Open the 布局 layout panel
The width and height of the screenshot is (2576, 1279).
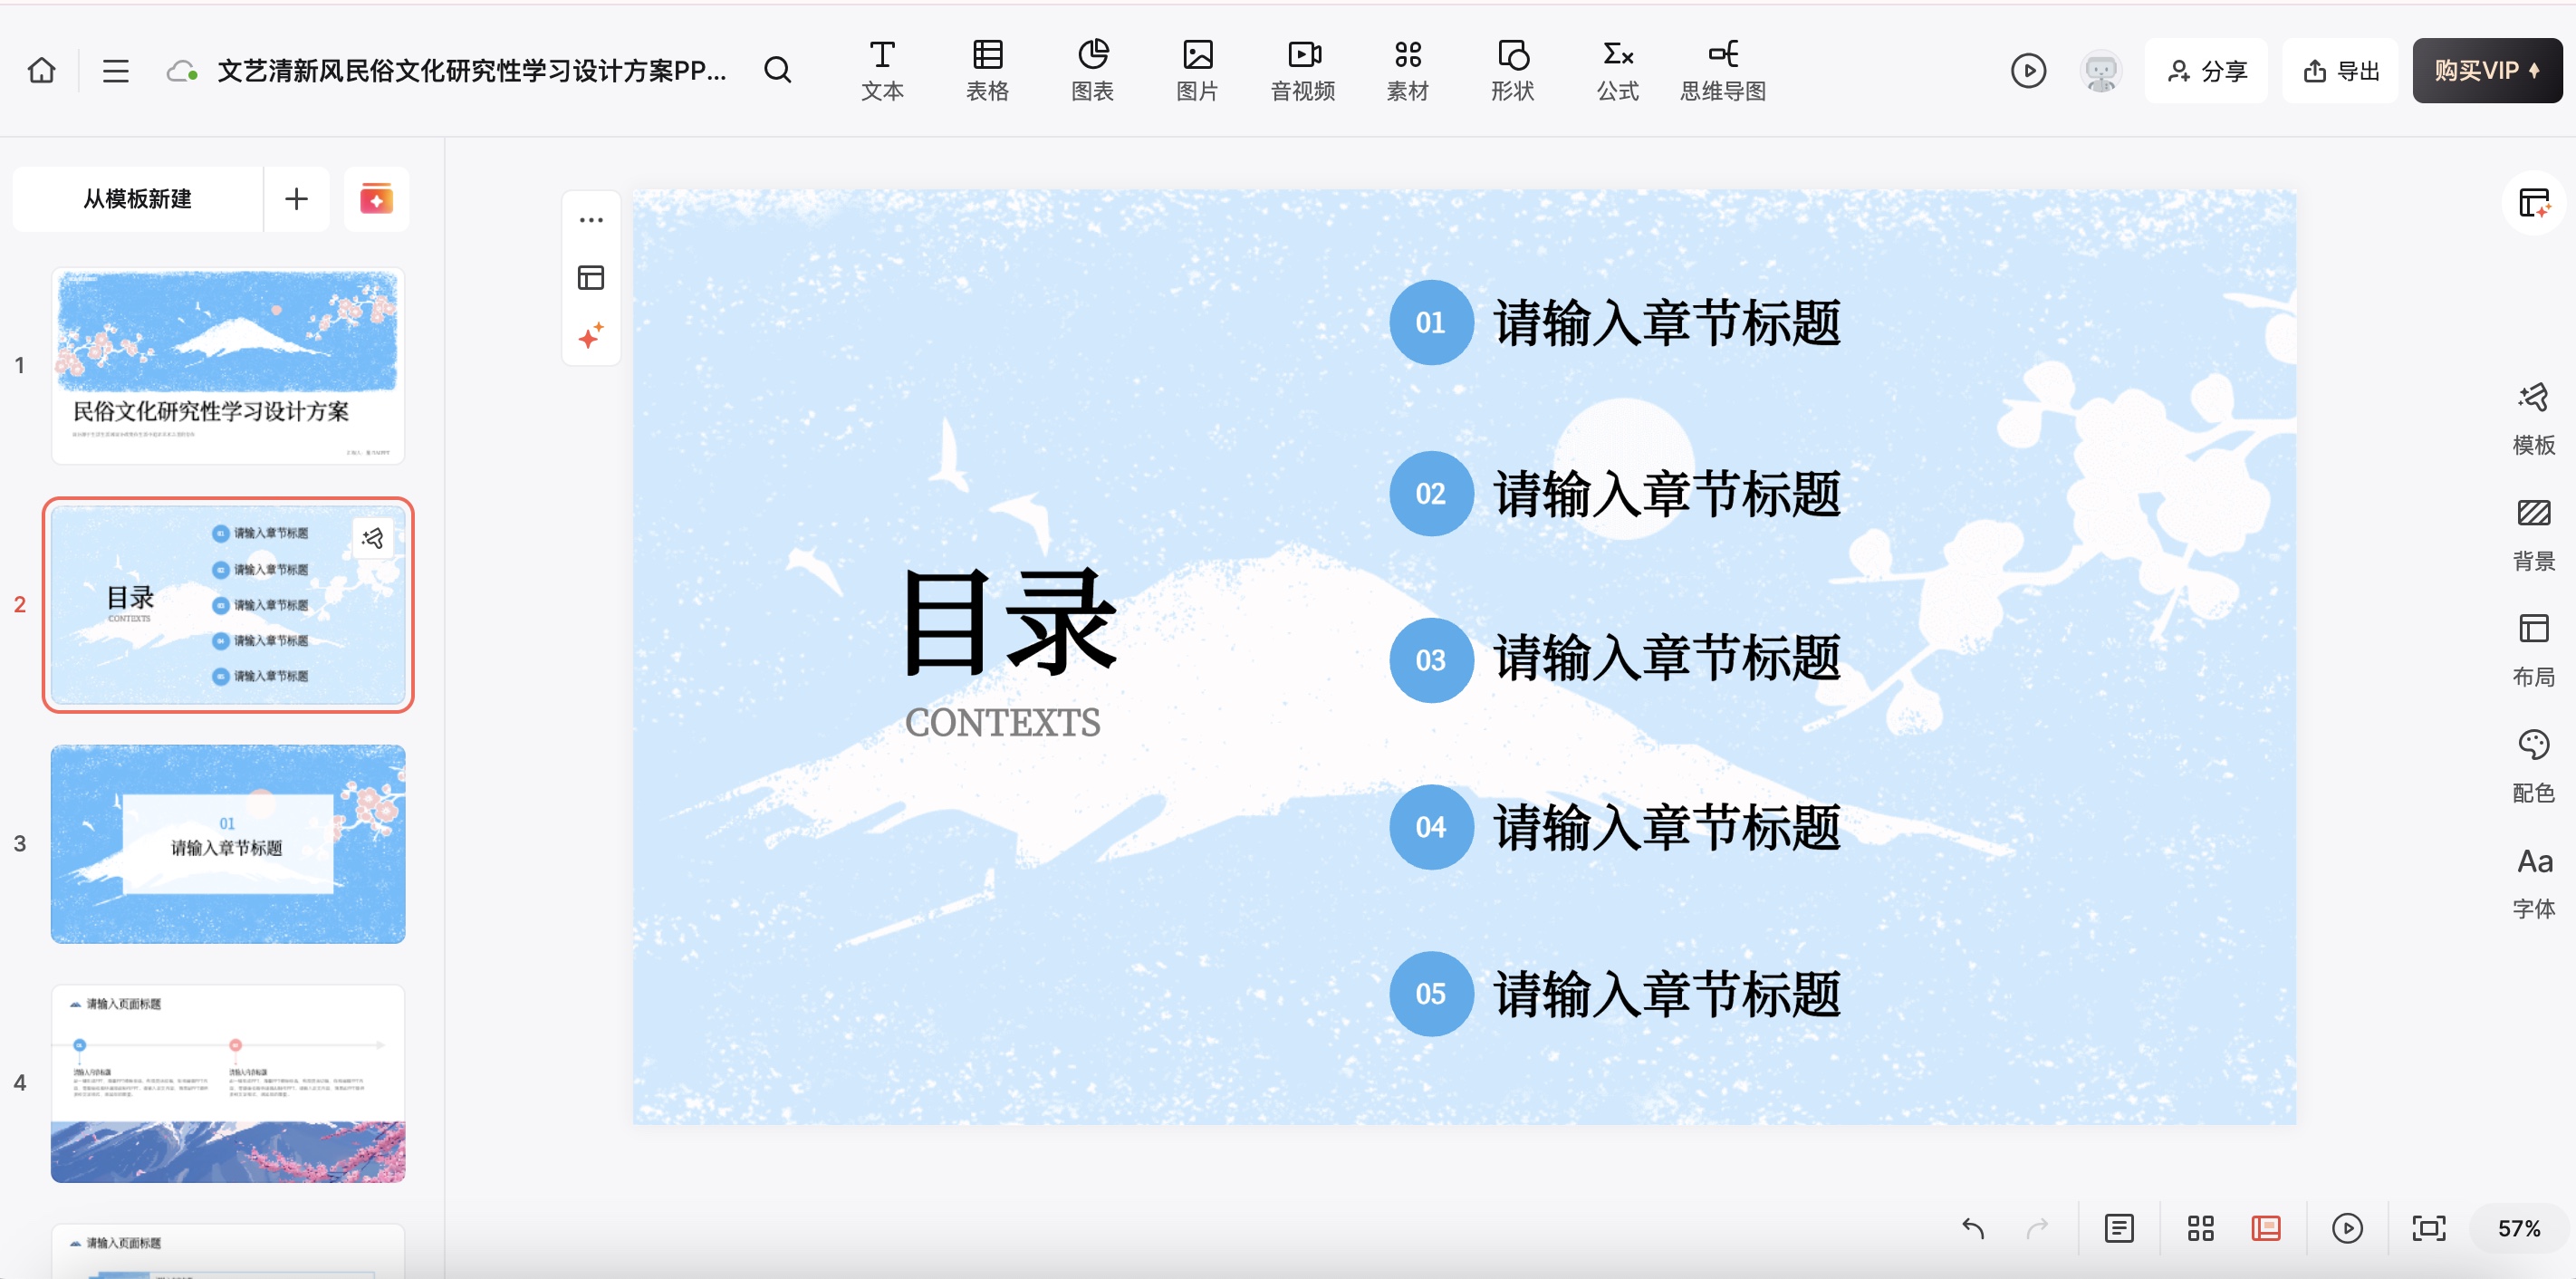click(2534, 650)
